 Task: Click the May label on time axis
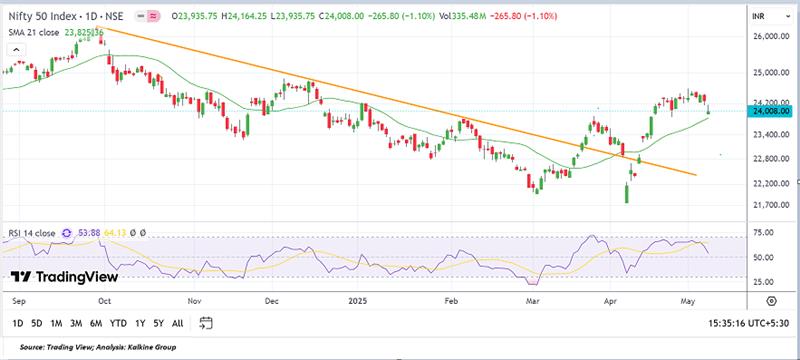click(689, 301)
